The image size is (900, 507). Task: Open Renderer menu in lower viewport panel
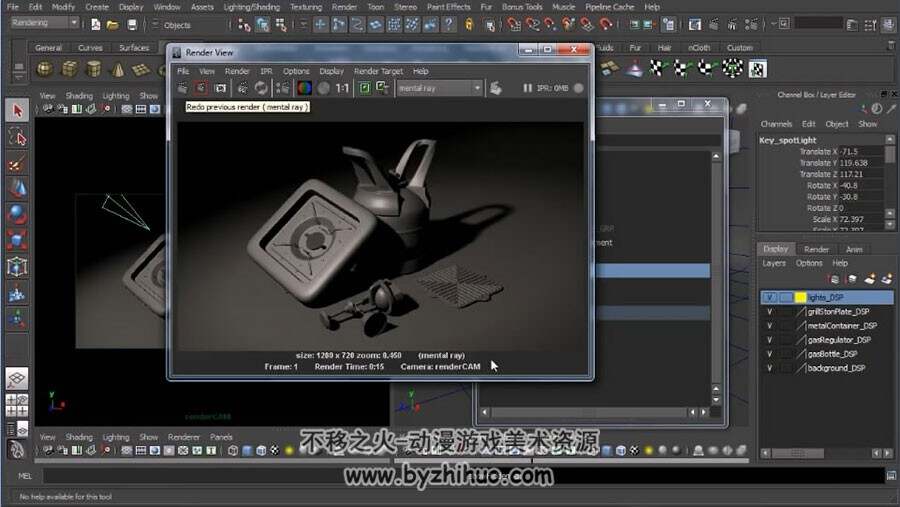(184, 437)
